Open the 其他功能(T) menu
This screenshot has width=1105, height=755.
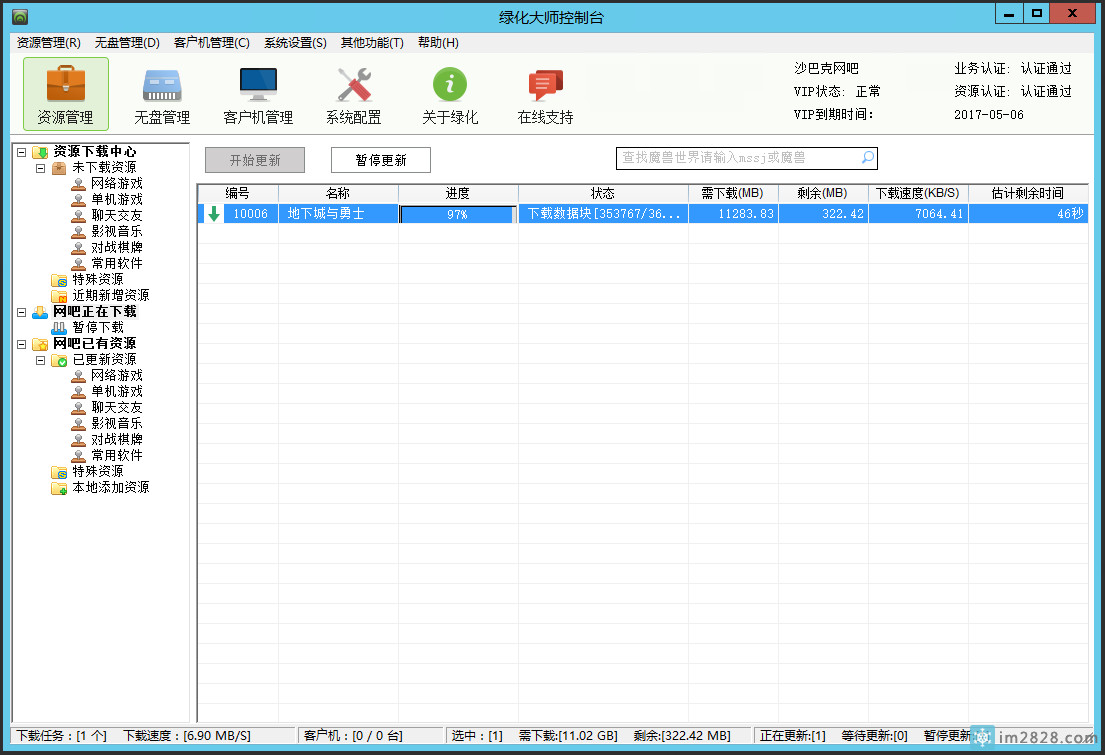pos(372,43)
